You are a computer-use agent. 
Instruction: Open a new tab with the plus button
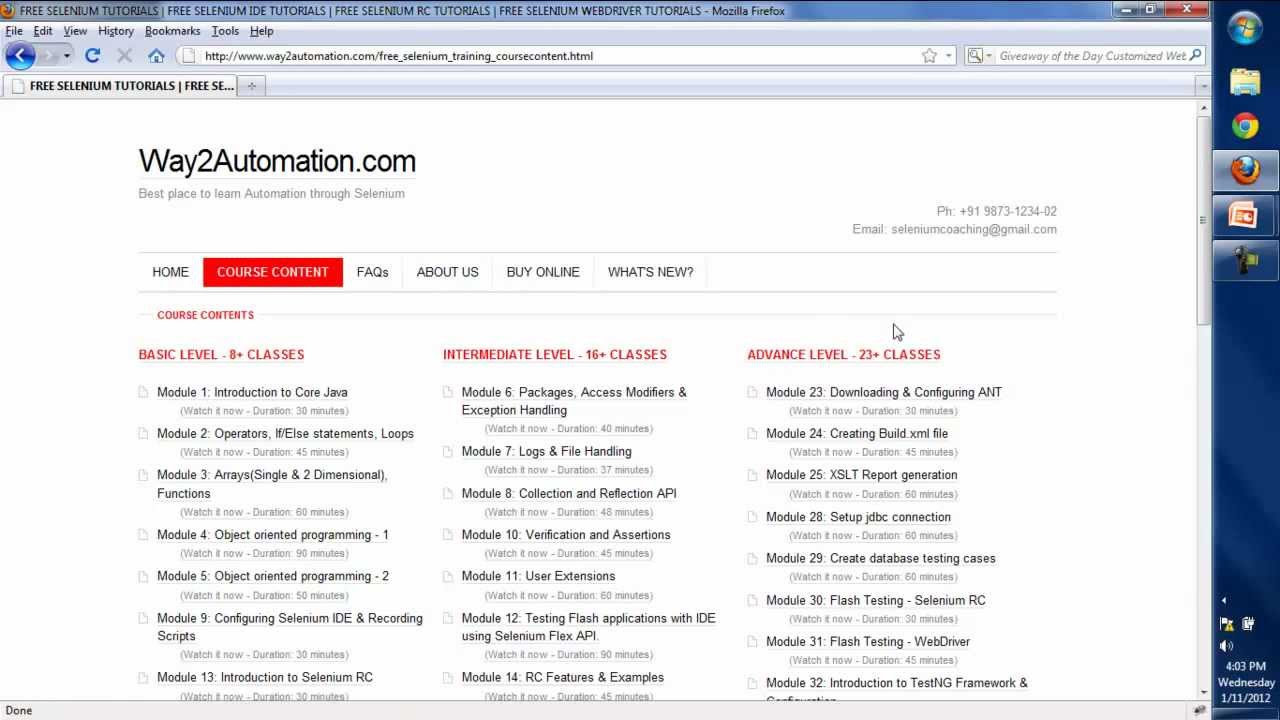pyautogui.click(x=252, y=86)
